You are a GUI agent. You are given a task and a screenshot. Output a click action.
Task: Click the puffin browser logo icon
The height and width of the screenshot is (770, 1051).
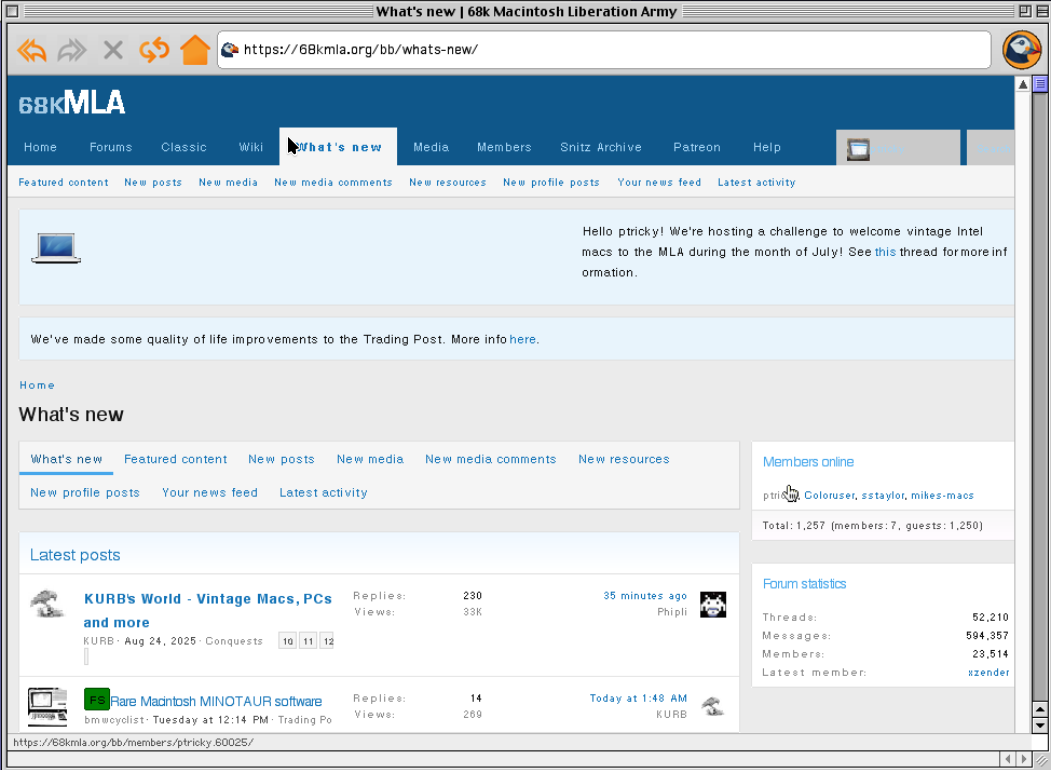[x=1022, y=50]
